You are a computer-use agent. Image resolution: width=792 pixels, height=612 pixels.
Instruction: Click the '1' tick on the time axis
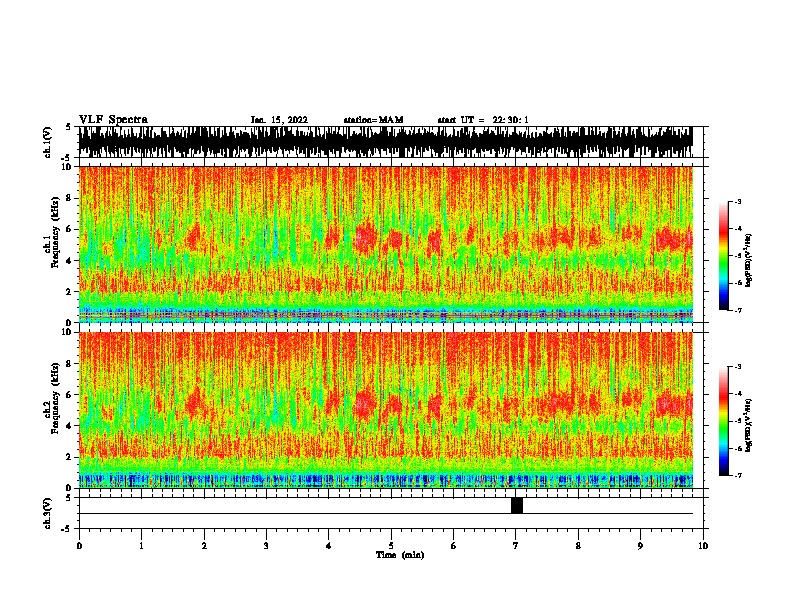pyautogui.click(x=141, y=546)
